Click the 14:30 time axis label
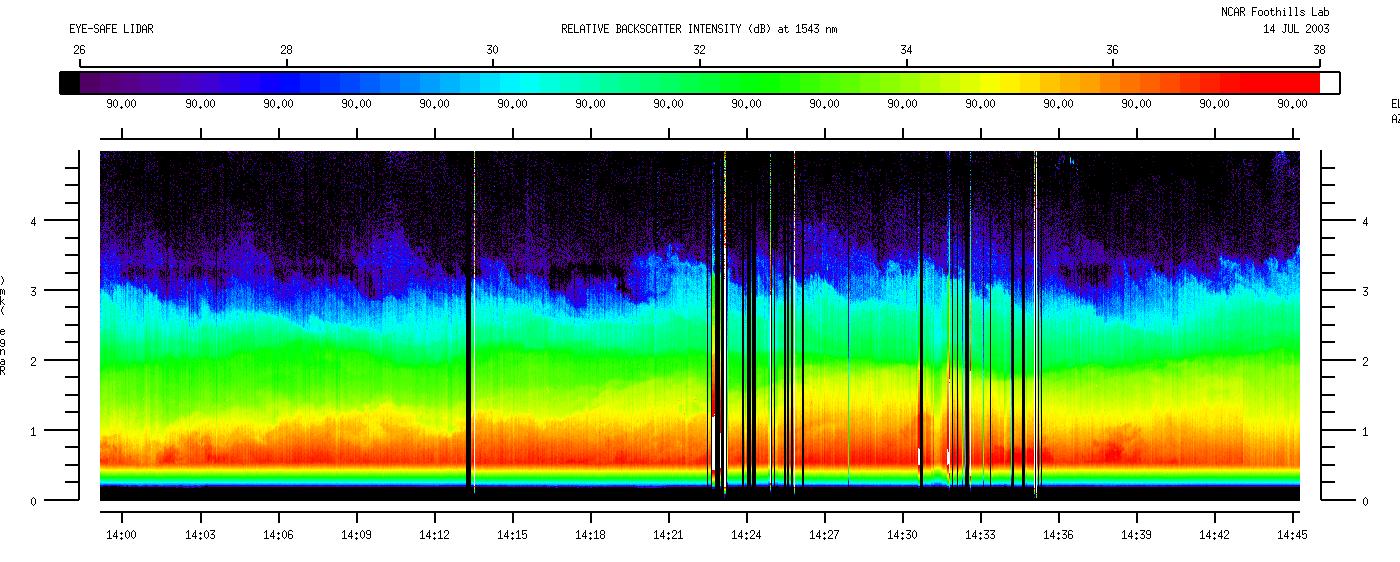This screenshot has width=1400, height=562. click(903, 536)
